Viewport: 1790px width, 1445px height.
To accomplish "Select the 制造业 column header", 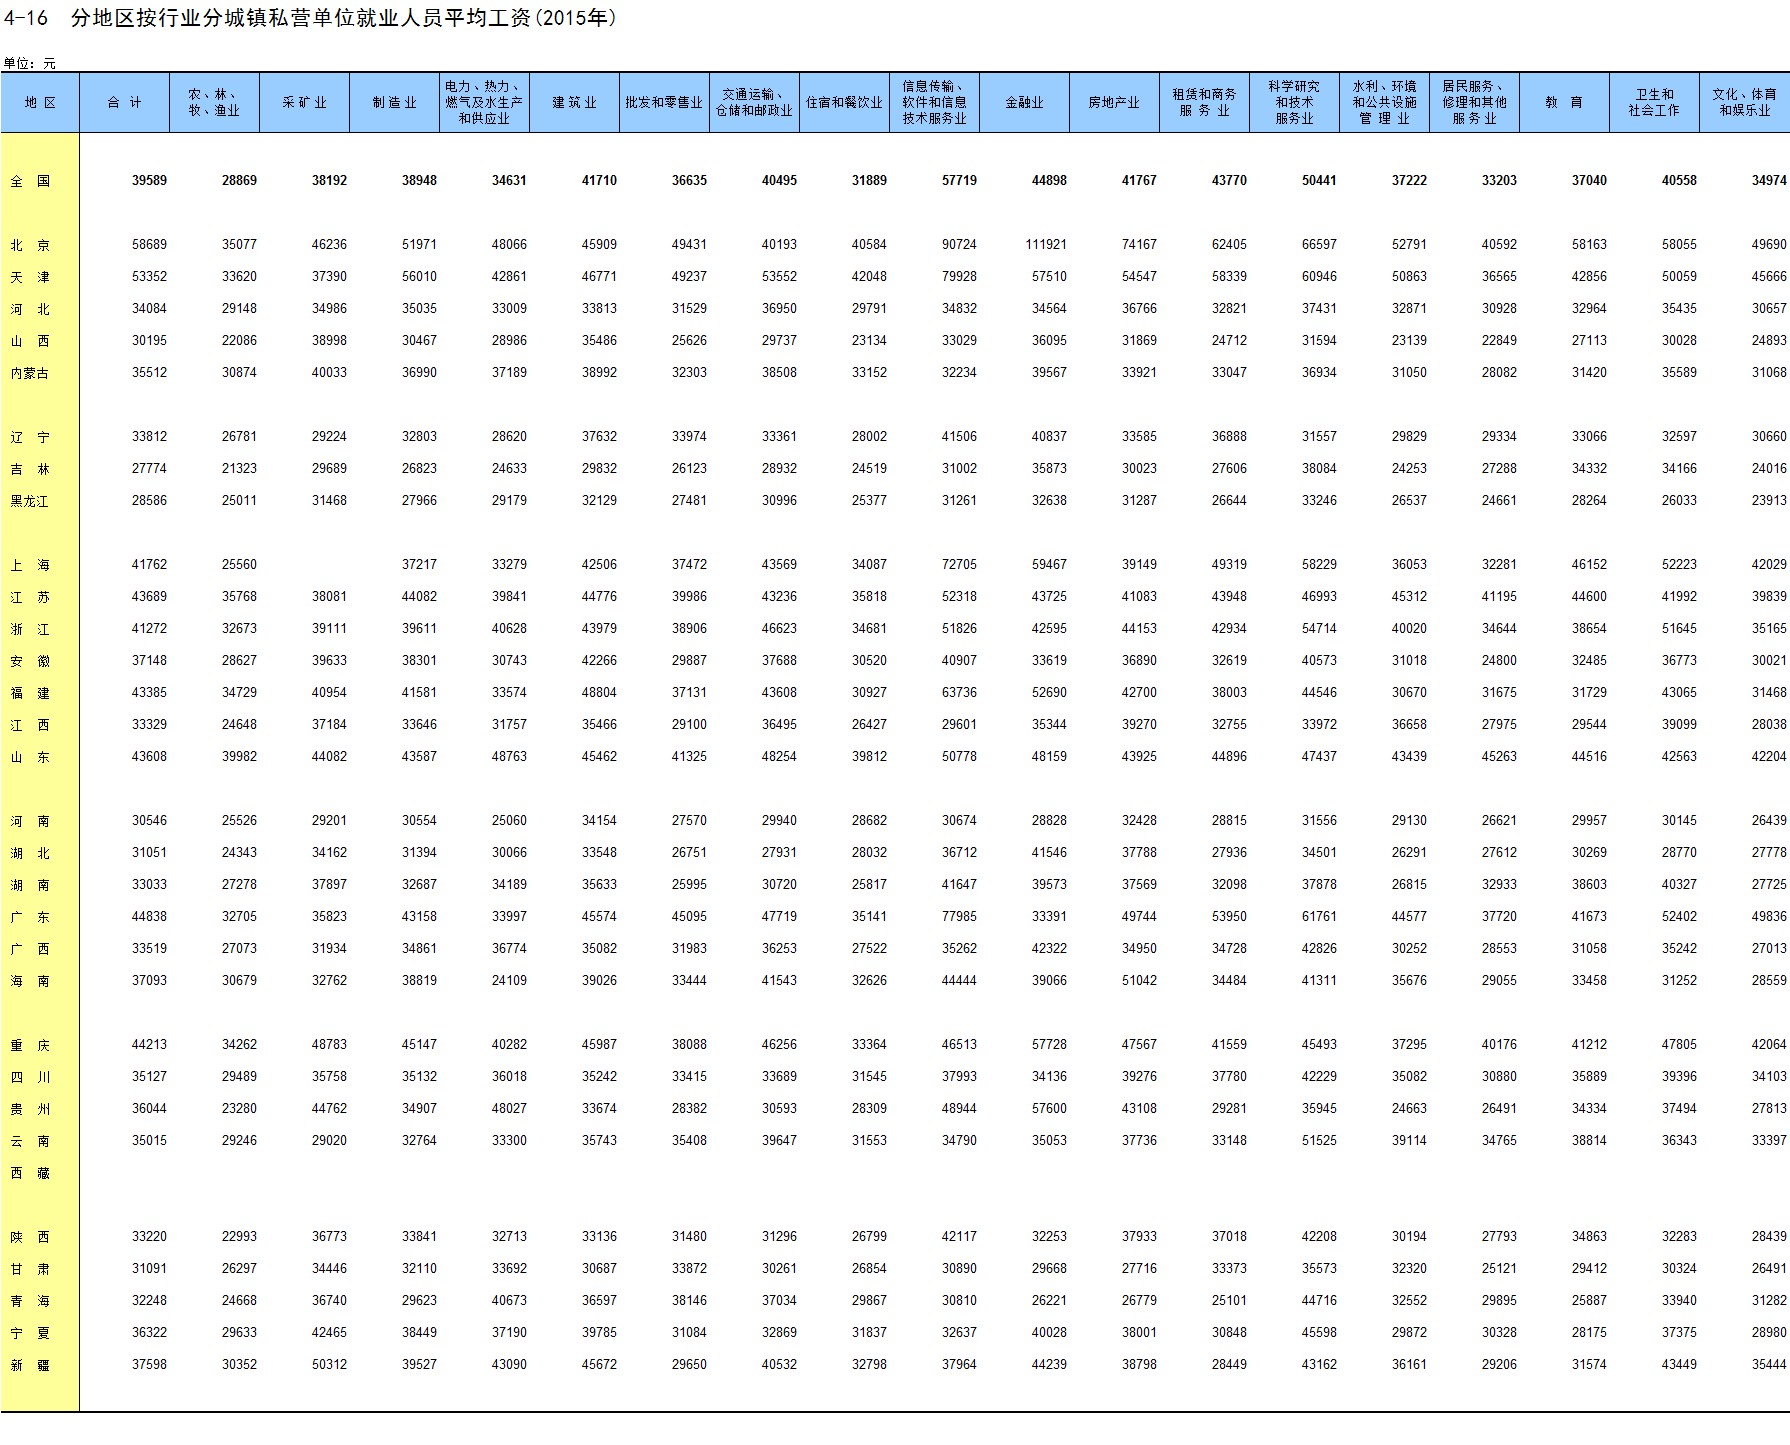I will 394,103.
